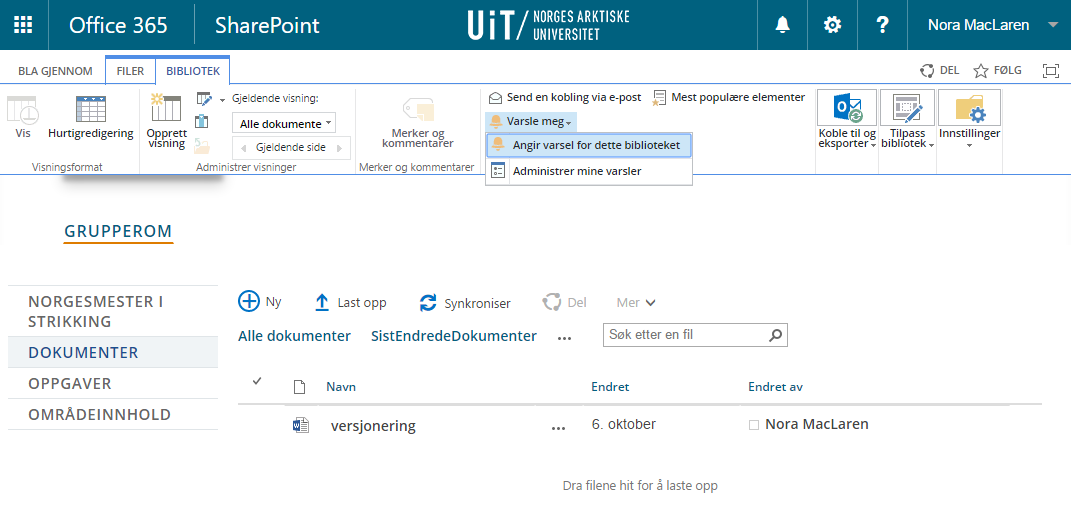Image resolution: width=1071 pixels, height=505 pixels.
Task: Click the help question mark icon
Action: pyautogui.click(x=882, y=25)
